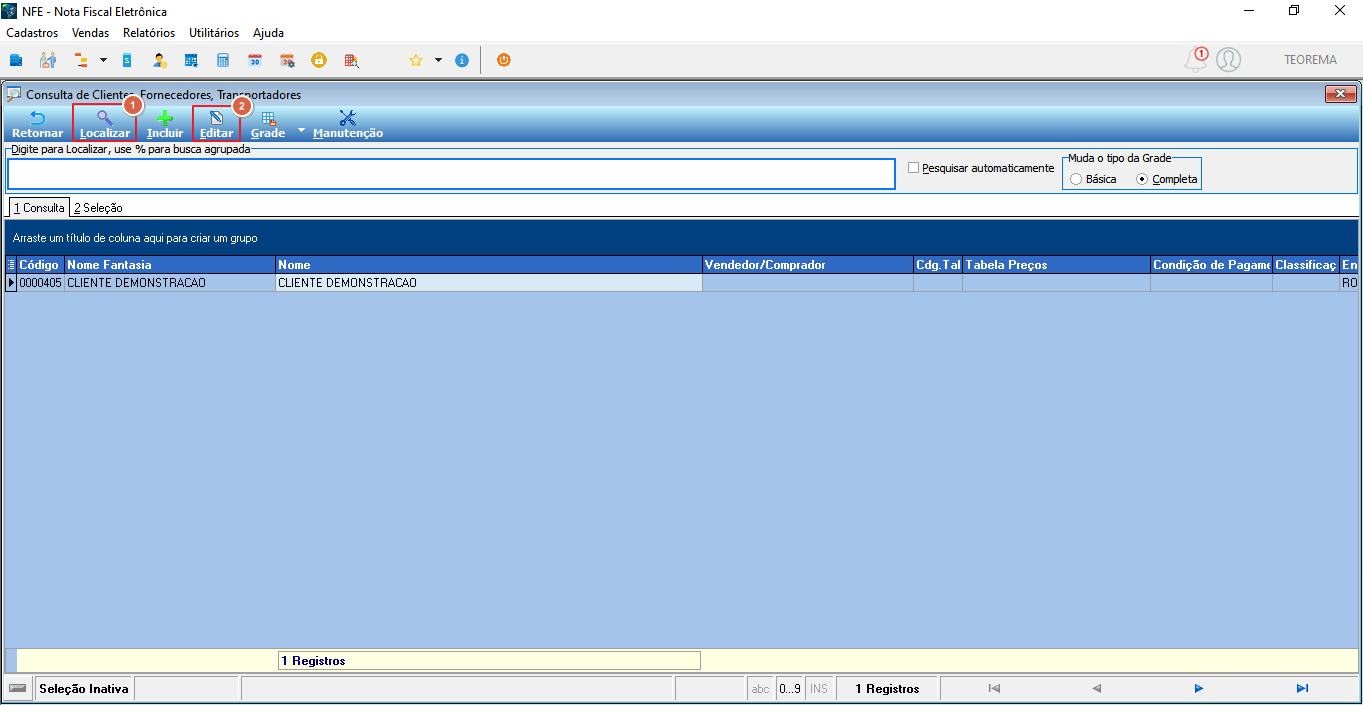Expand dropdown arrow beside hierarchy tree icon
The height and width of the screenshot is (705, 1363).
pyautogui.click(x=103, y=60)
